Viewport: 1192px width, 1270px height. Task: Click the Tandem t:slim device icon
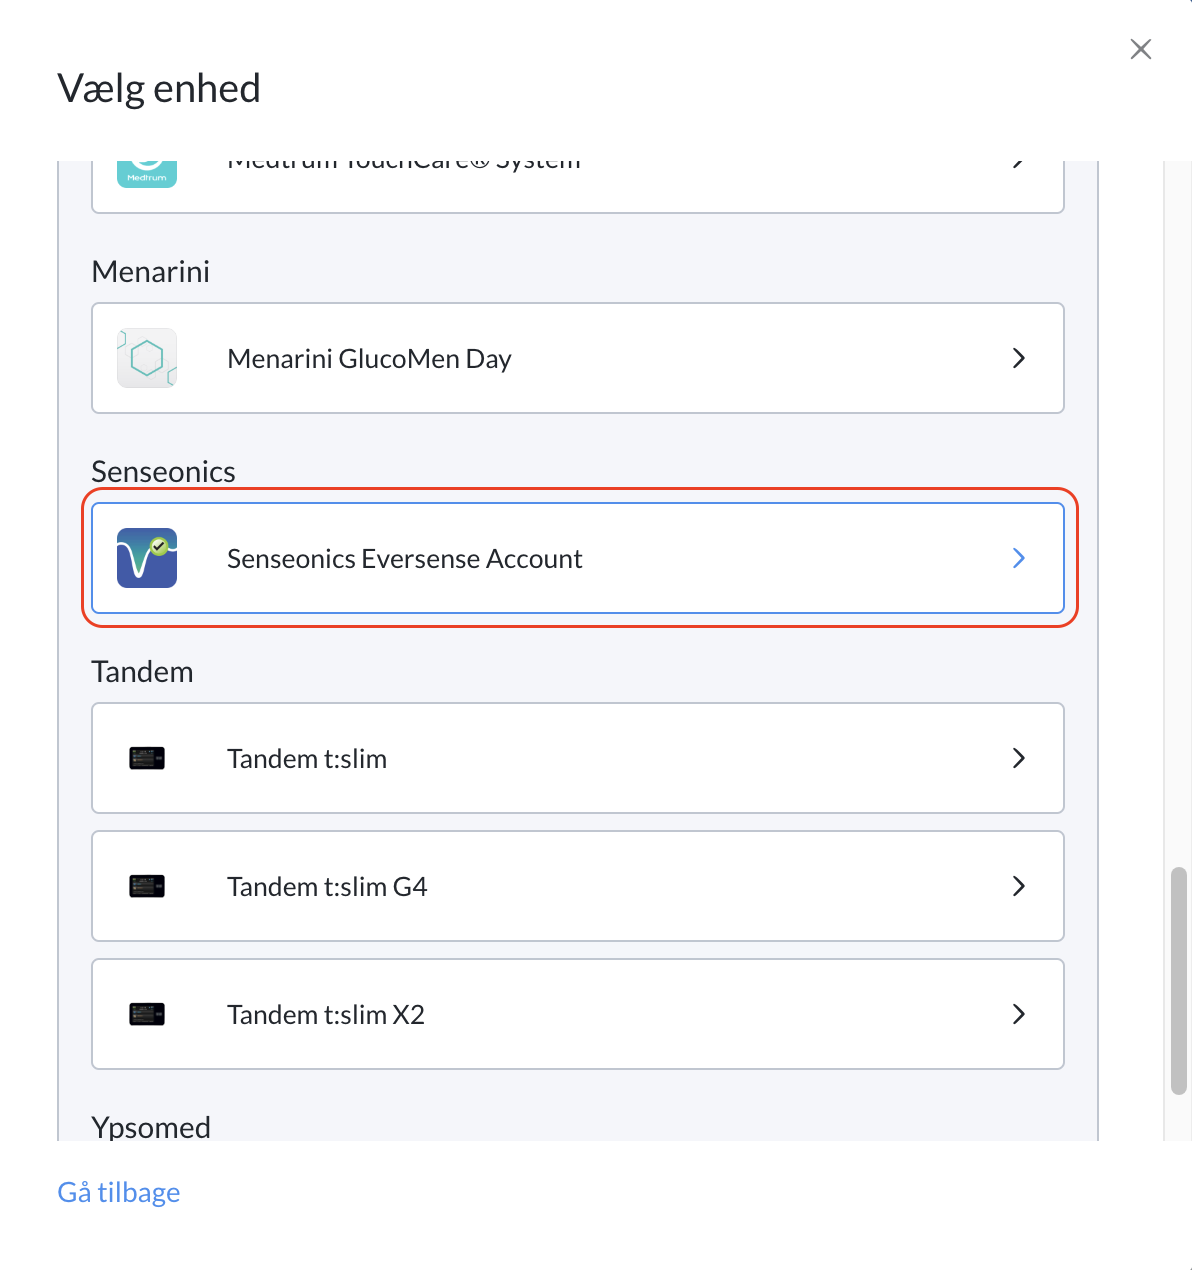click(x=147, y=758)
